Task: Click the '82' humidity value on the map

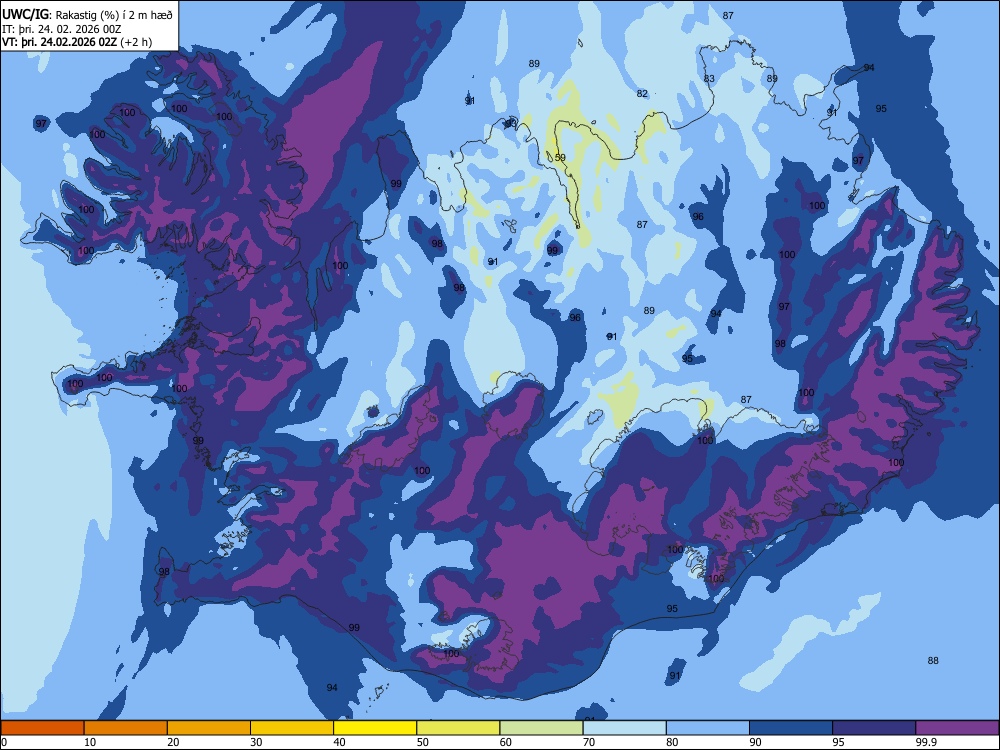Action: (642, 94)
